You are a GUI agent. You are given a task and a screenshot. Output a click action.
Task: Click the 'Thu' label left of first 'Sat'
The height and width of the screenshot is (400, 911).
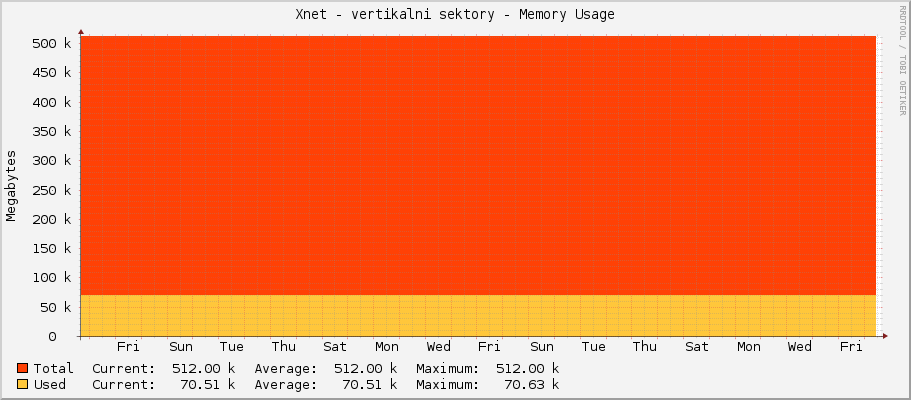point(284,347)
